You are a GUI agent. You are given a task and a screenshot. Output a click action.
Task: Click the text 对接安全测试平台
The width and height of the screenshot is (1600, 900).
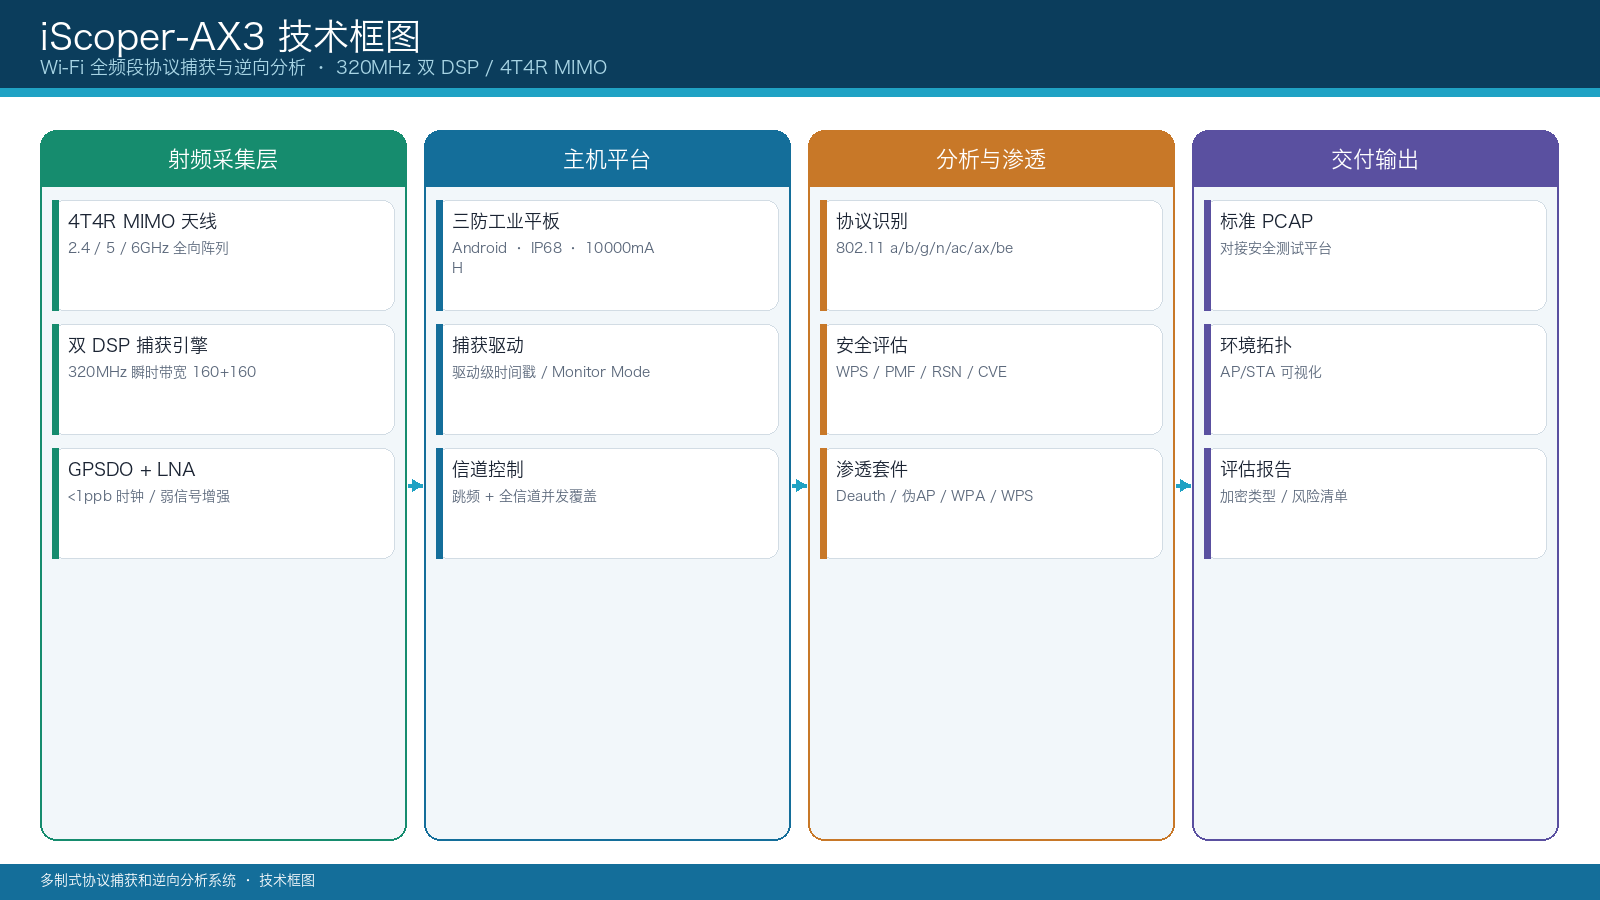[x=1276, y=248]
